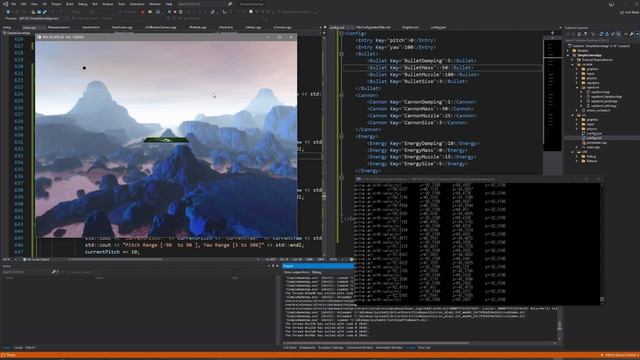Open the Help menu
The image size is (640, 360).
tap(169, 4)
